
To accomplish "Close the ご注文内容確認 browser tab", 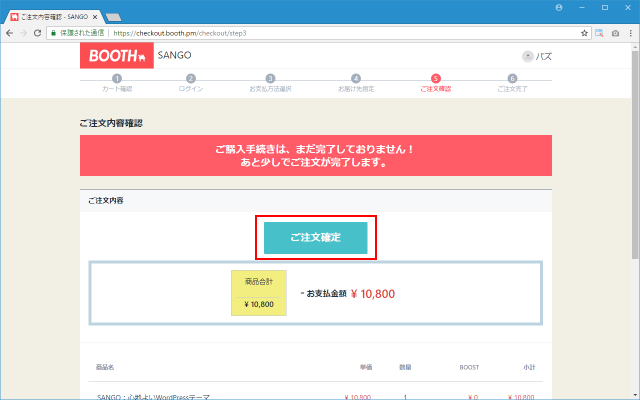I will point(95,17).
